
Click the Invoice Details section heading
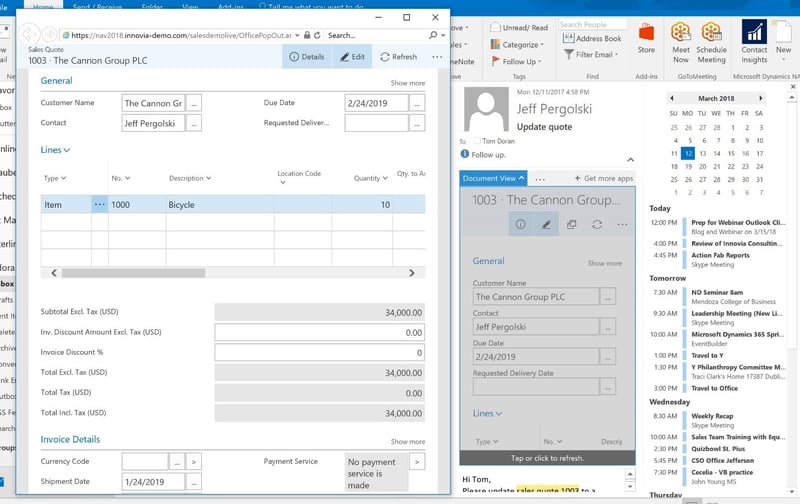click(x=70, y=439)
